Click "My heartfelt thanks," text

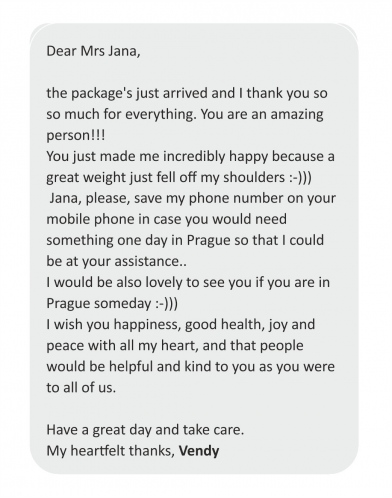tap(110, 451)
